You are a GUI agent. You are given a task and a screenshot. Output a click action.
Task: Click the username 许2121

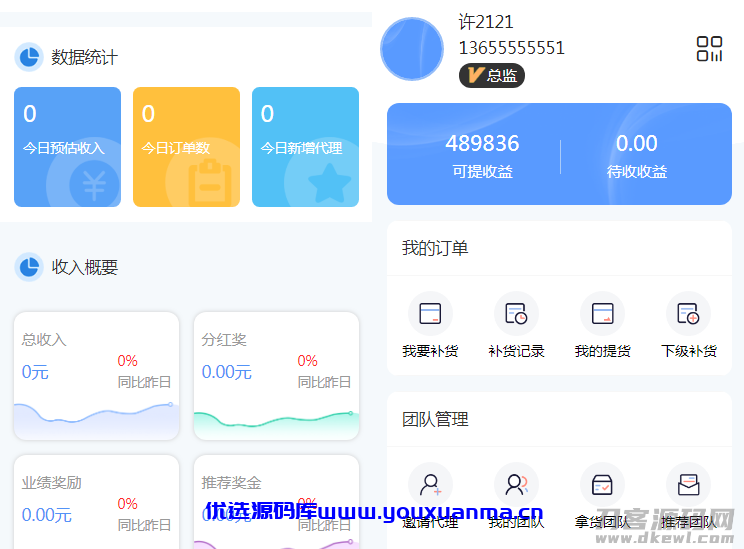[486, 22]
